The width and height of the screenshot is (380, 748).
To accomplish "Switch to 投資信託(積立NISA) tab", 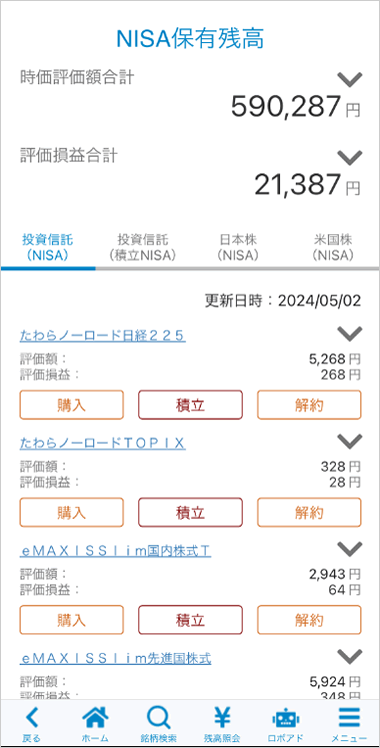I will click(x=143, y=247).
